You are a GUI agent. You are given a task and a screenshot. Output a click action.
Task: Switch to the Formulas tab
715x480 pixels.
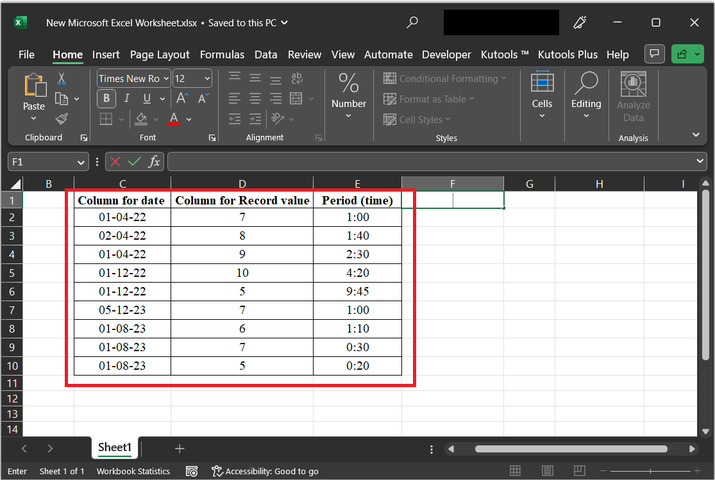click(x=221, y=54)
